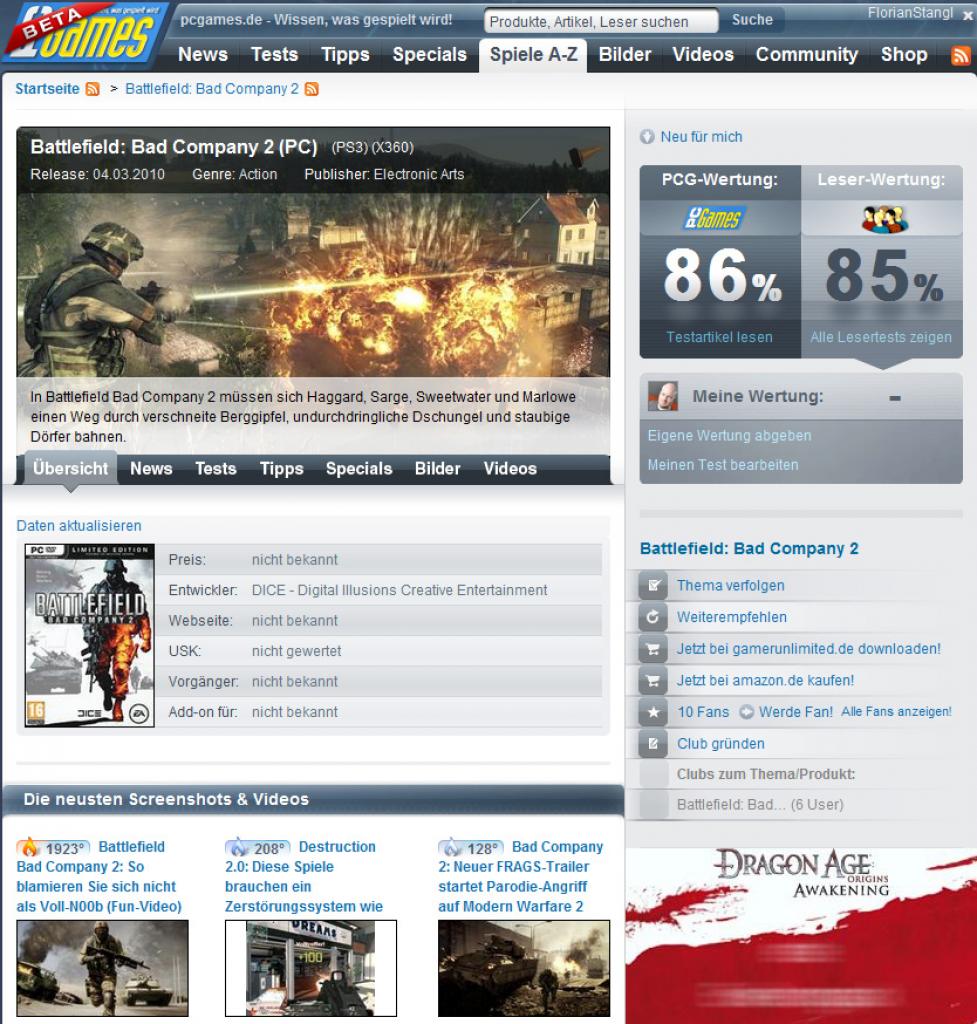The height and width of the screenshot is (1024, 977).
Task: Open Alle Lesertests zeigen link
Action: (x=881, y=338)
